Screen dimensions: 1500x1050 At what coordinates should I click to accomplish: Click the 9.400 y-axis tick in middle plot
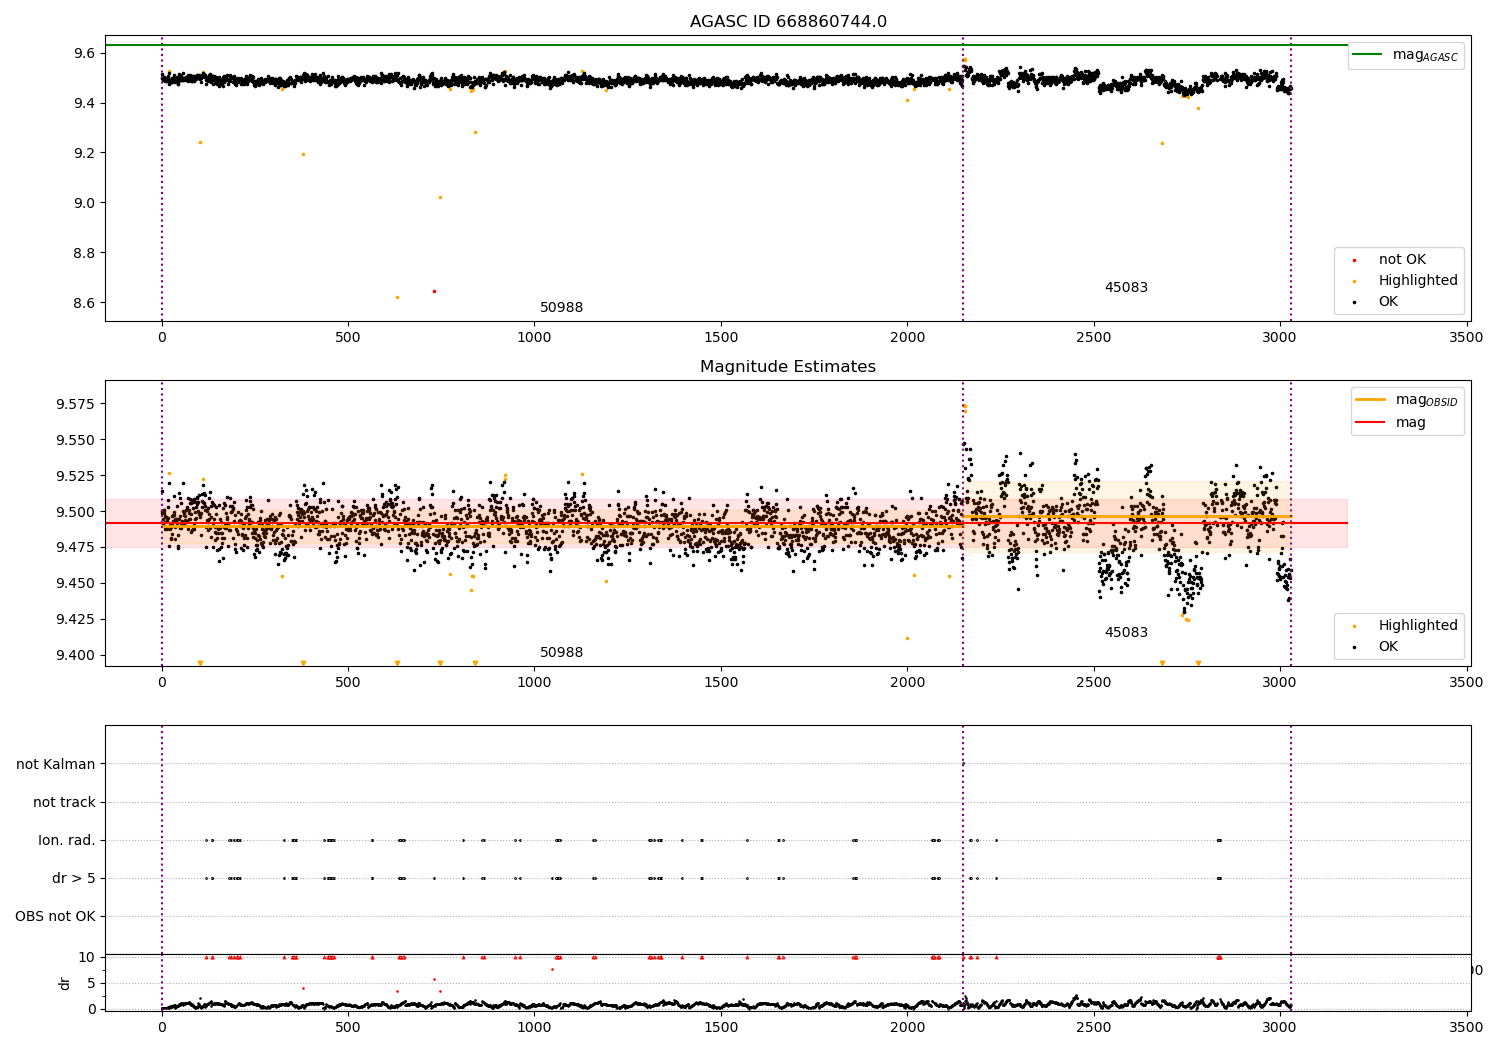pyautogui.click(x=76, y=655)
